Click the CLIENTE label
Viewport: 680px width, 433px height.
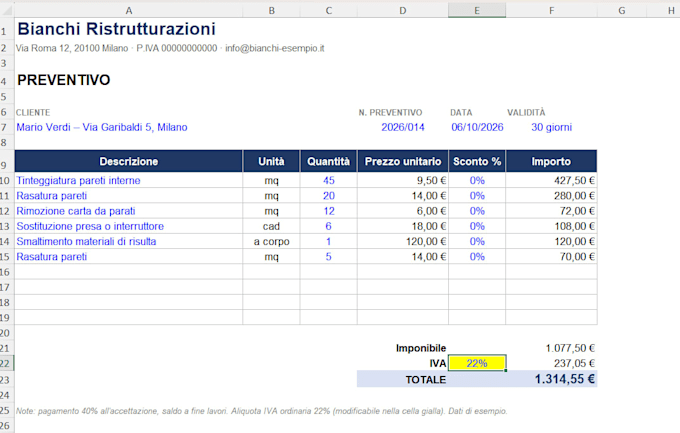[x=33, y=112]
